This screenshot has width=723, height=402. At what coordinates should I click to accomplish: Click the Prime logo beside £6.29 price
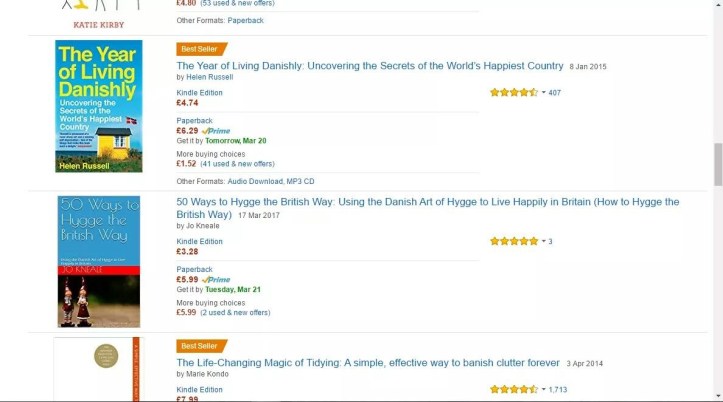coord(216,131)
